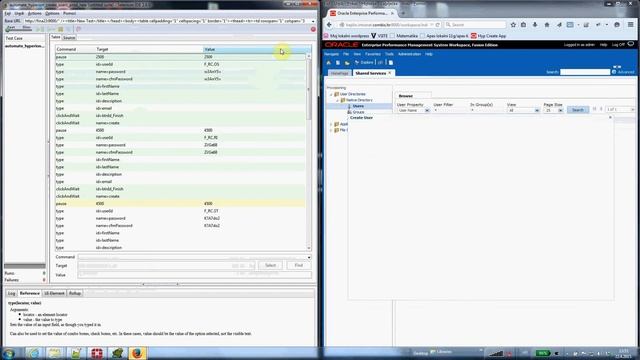Screen dimensions: 640x360
Task: Open the Firefox hamburger menu
Action: click(631, 25)
